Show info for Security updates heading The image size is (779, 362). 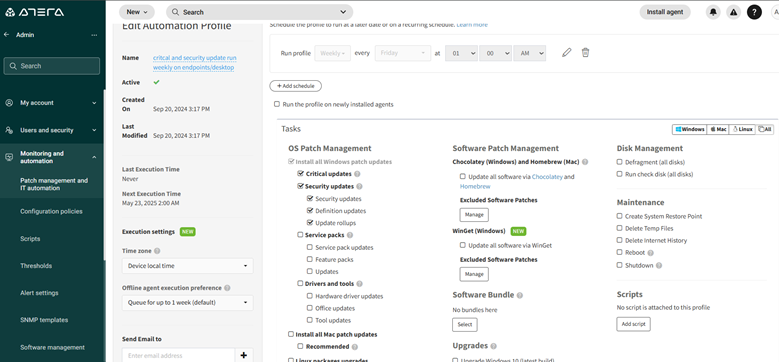[x=360, y=187]
